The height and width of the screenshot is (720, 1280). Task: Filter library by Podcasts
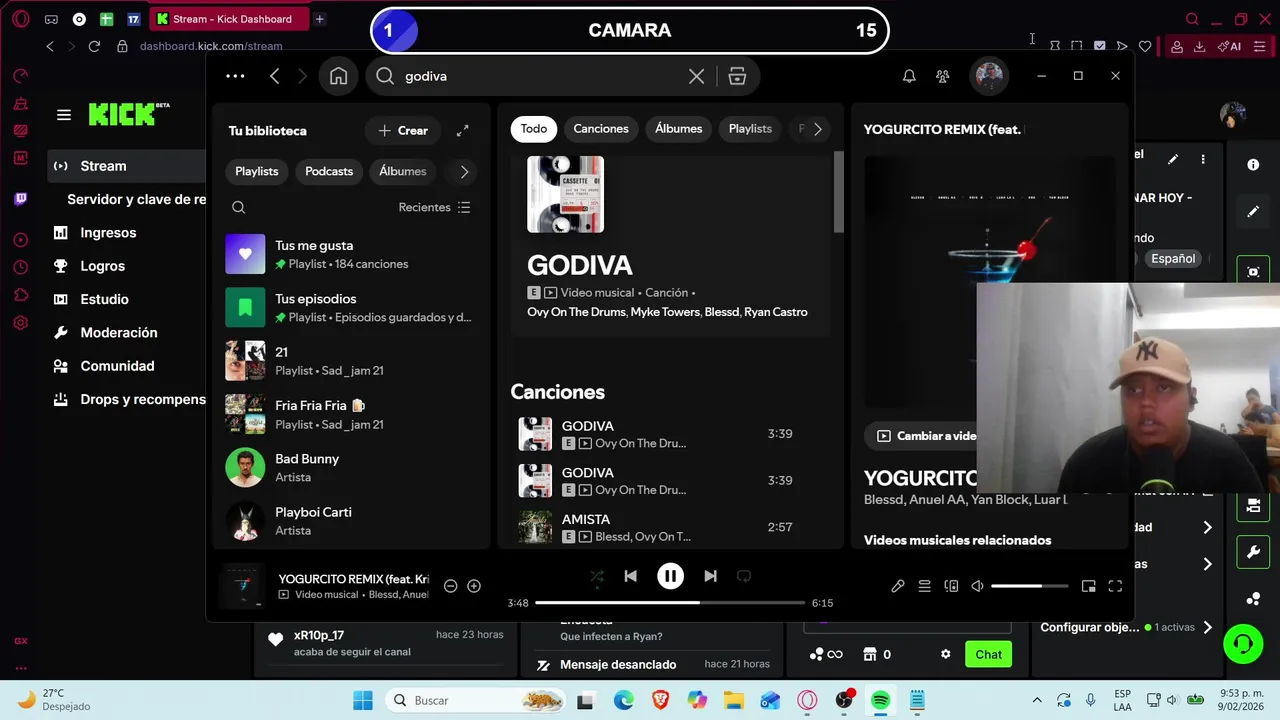(329, 171)
